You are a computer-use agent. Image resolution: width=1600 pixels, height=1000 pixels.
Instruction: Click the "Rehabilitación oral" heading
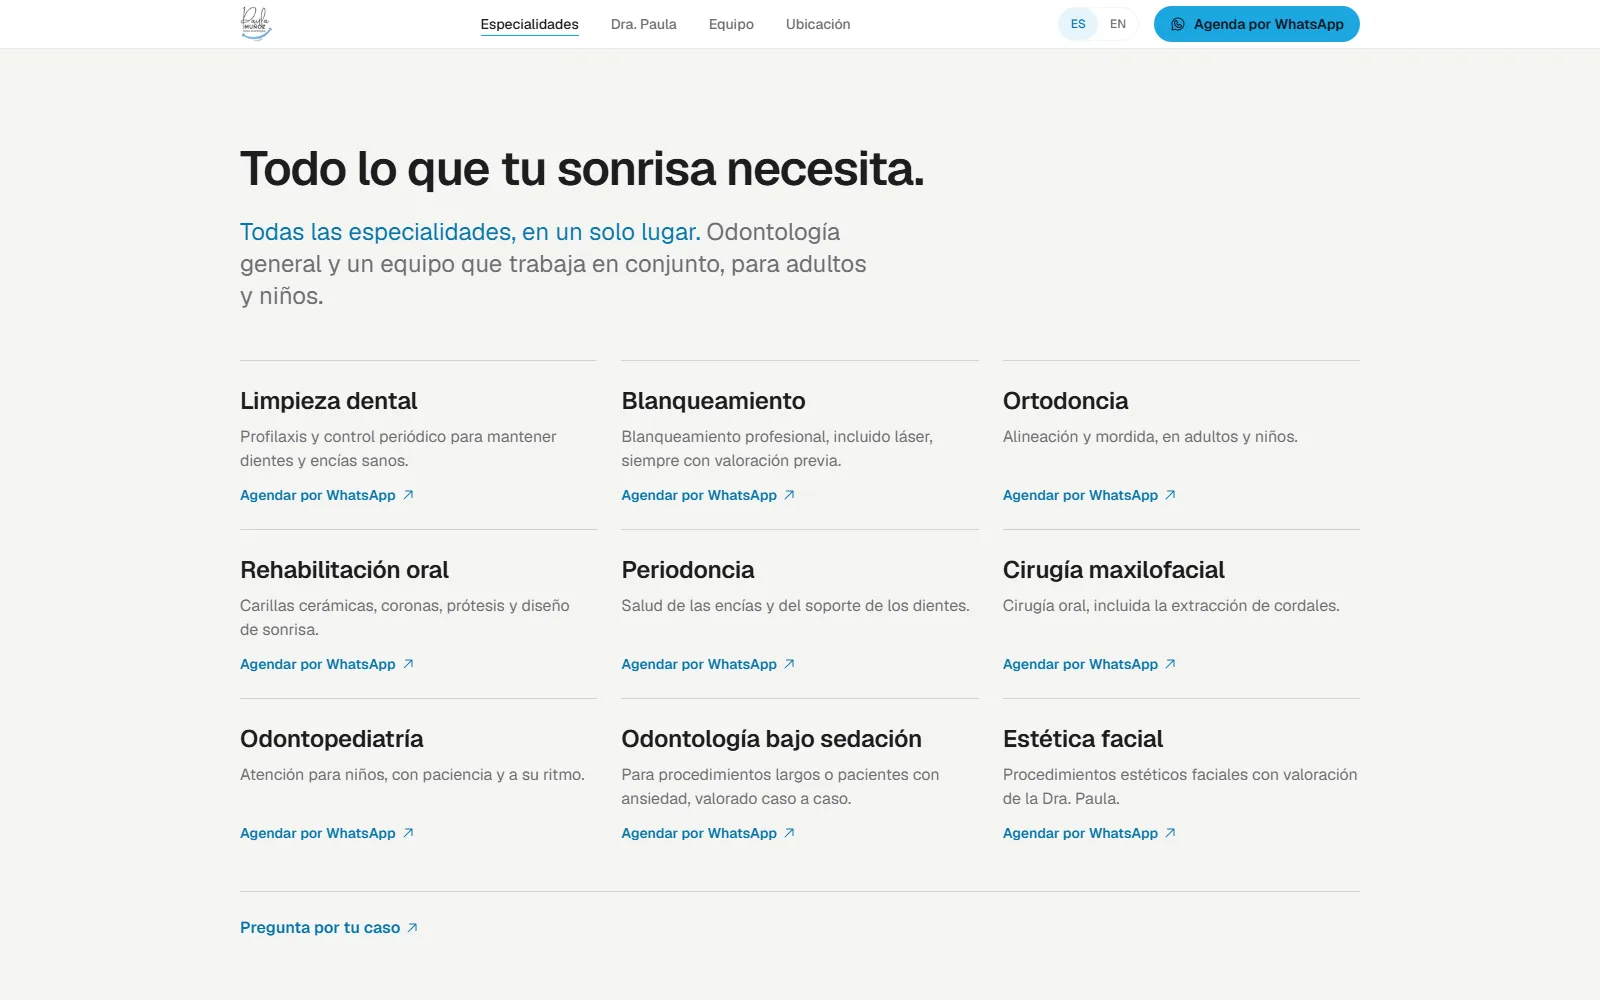[x=344, y=570]
